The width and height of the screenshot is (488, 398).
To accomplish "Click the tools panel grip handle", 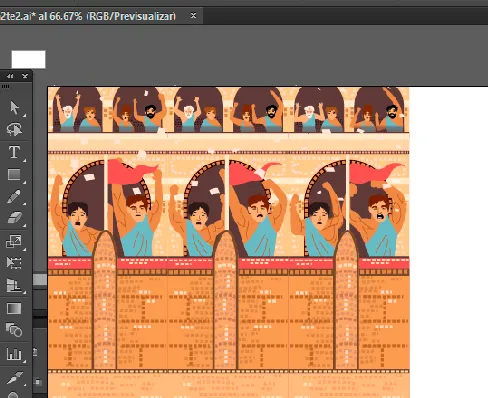I will tap(6, 87).
